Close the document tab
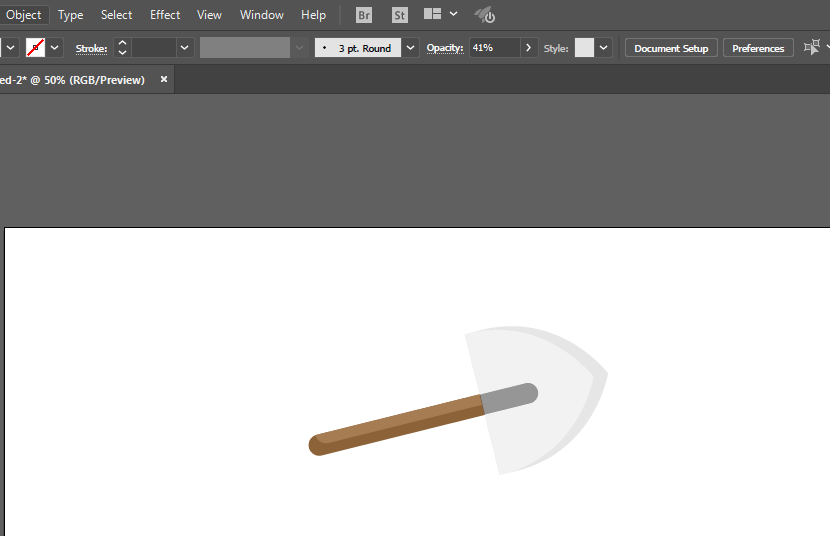Viewport: 830px width, 536px height. (164, 79)
